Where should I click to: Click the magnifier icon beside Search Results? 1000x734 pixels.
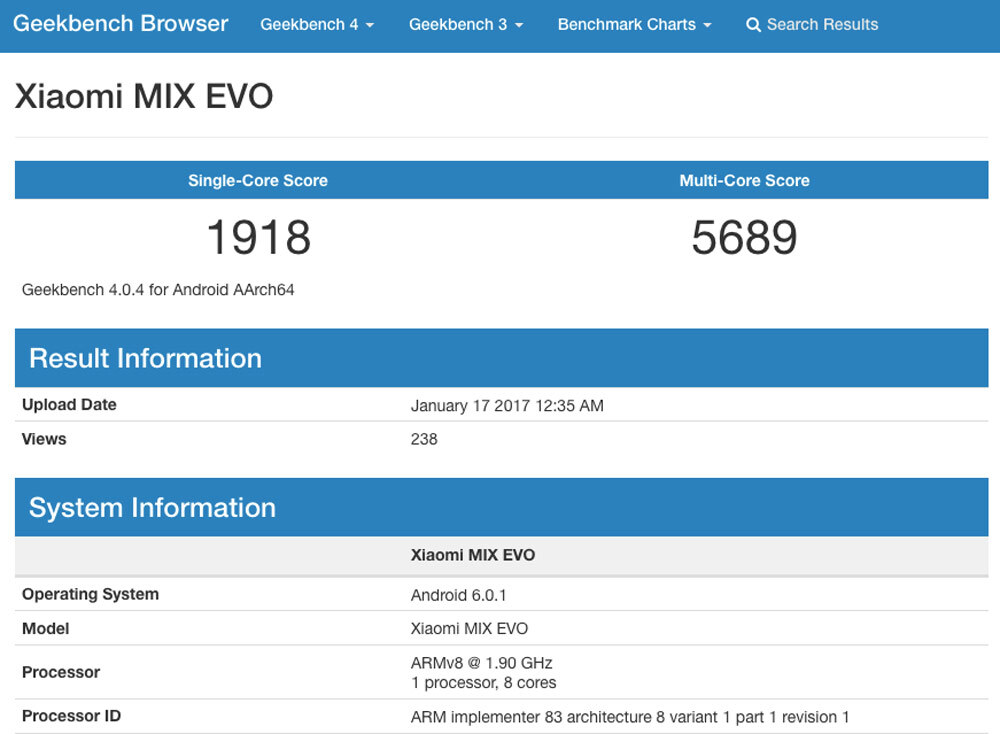(x=753, y=25)
